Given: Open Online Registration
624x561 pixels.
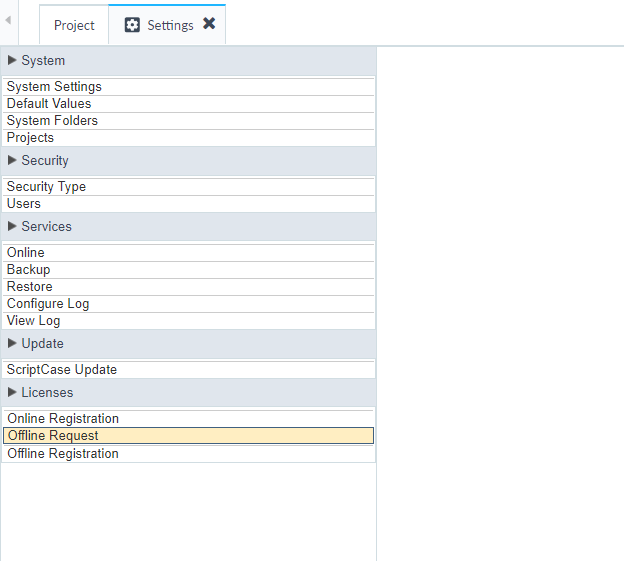Looking at the screenshot, I should coord(188,419).
